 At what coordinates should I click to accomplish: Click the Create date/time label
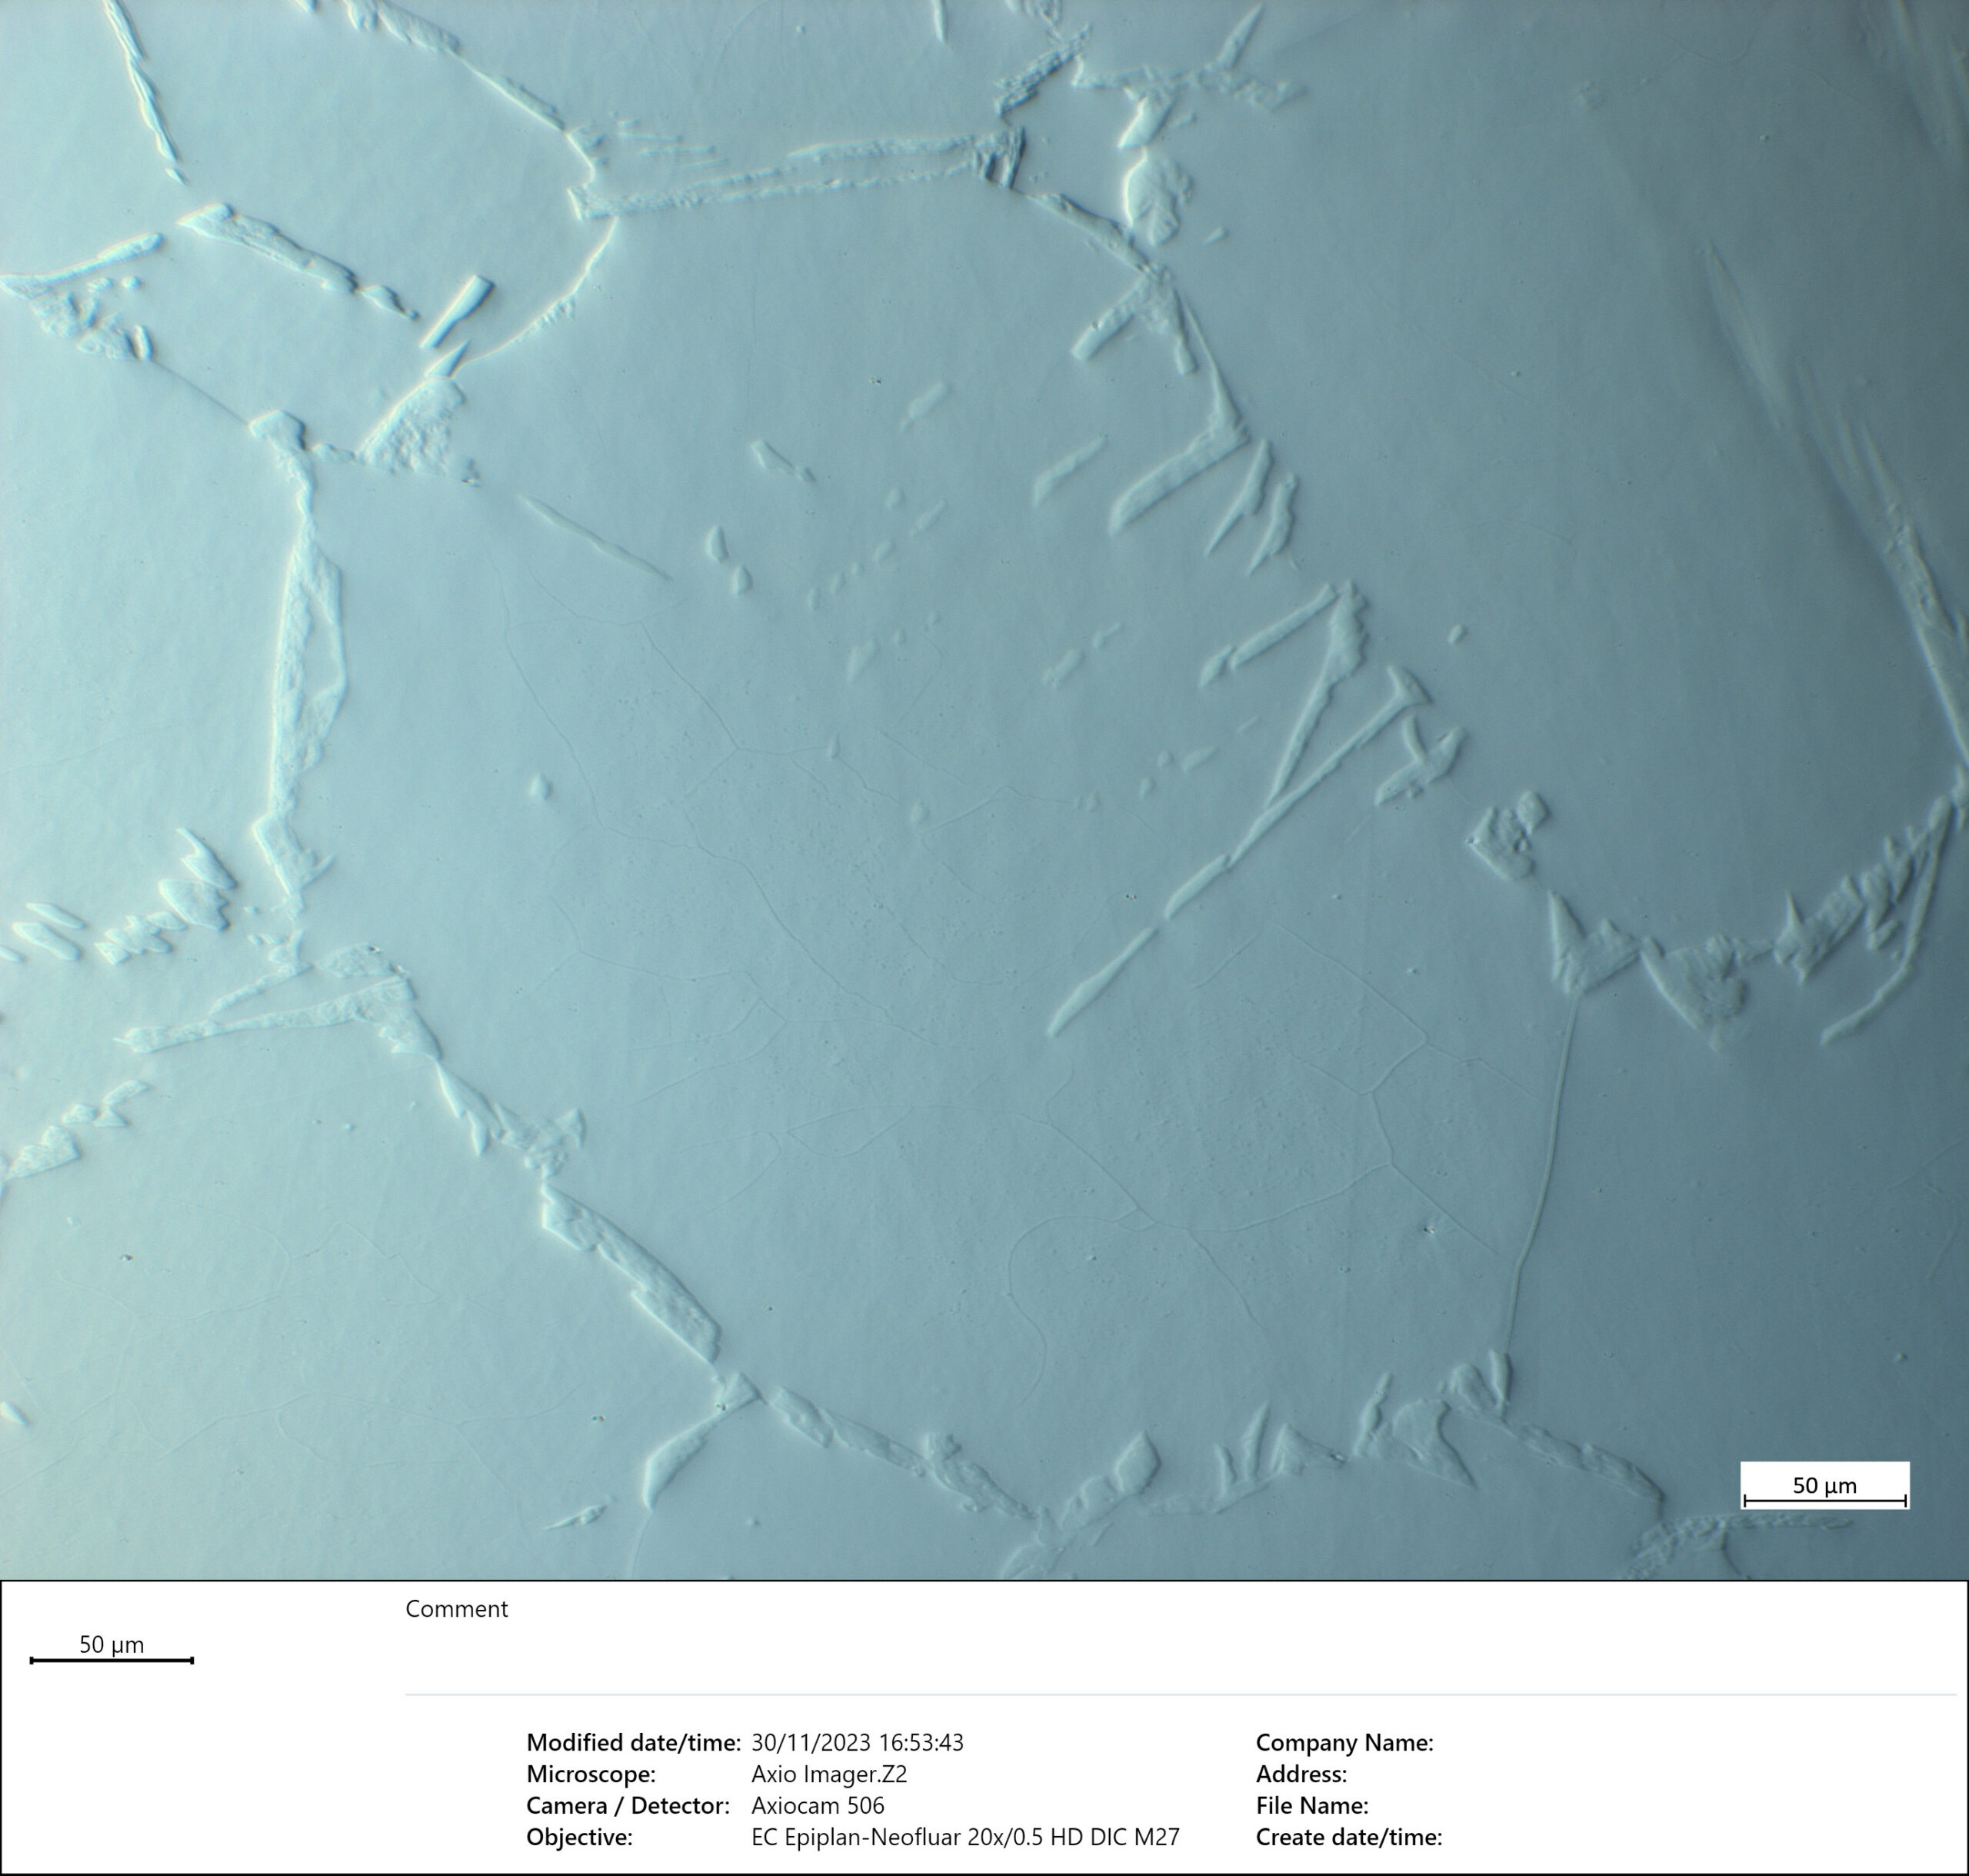1348,1837
